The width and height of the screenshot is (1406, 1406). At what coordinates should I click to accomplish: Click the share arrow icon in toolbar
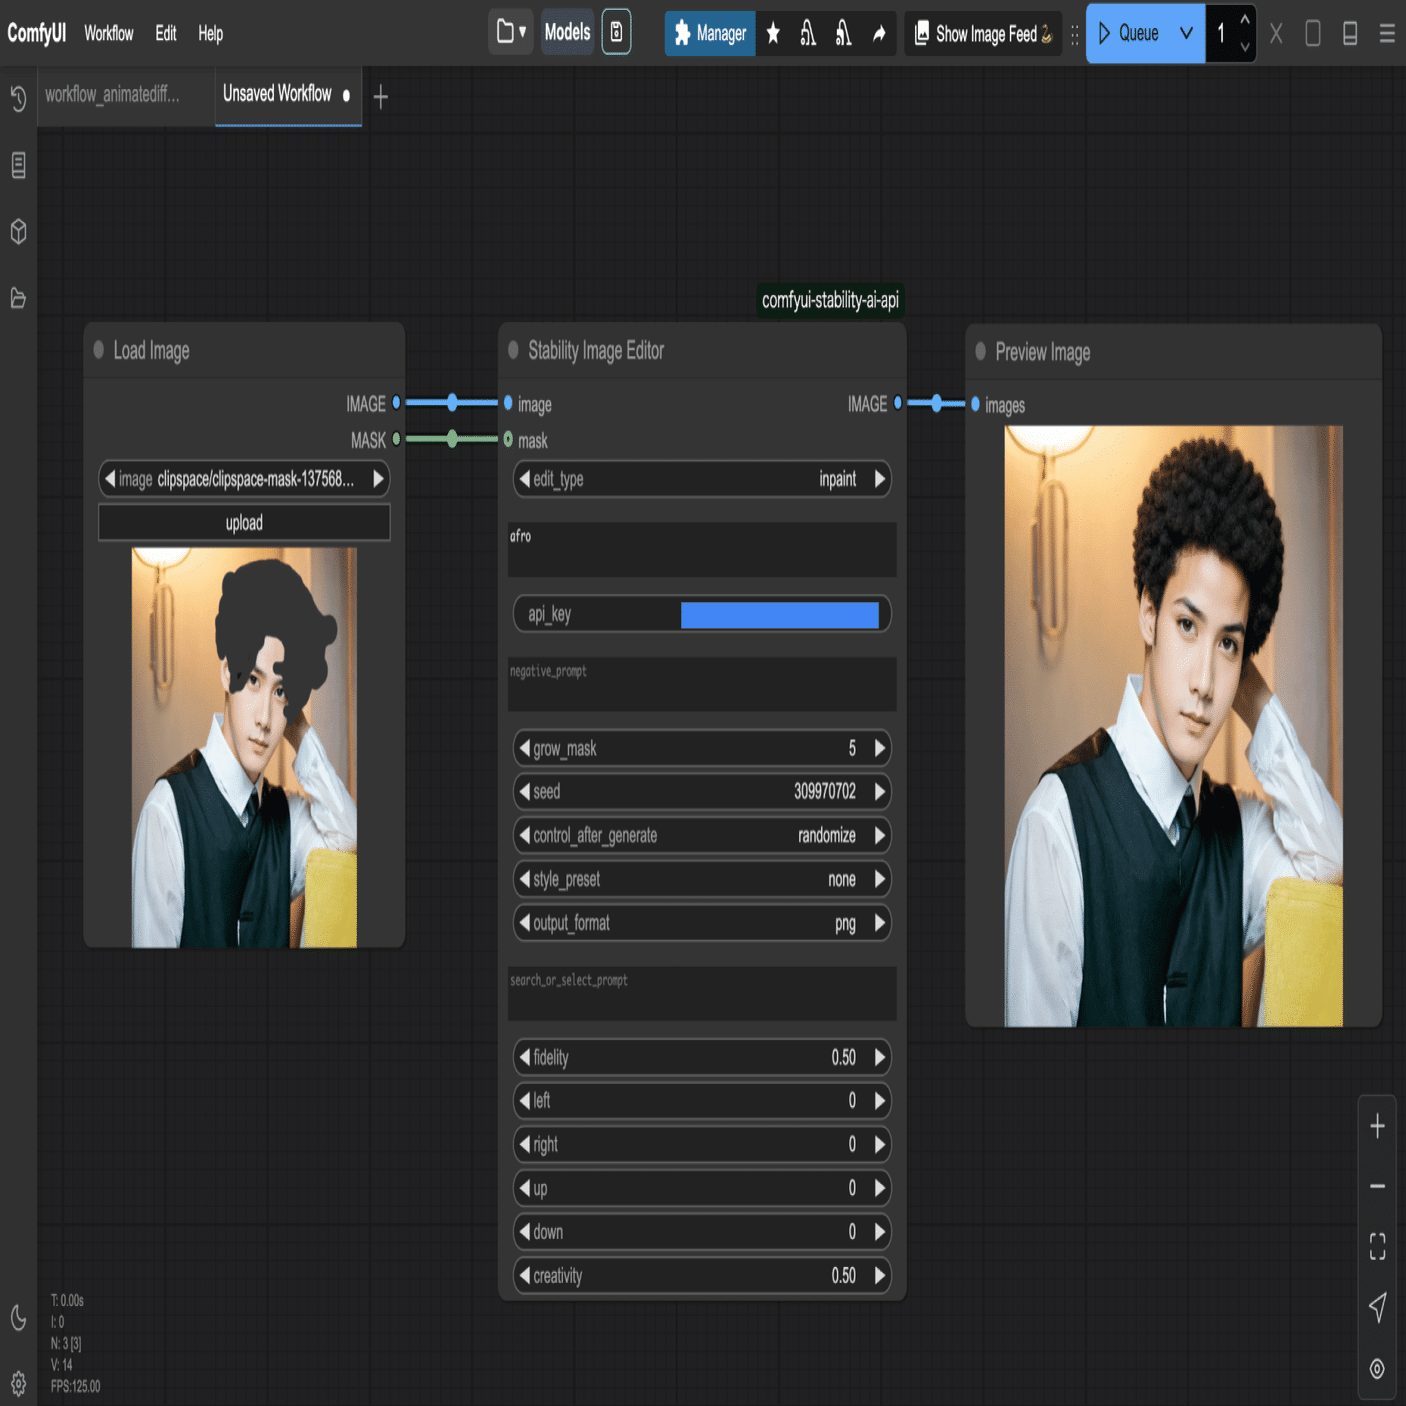(879, 34)
